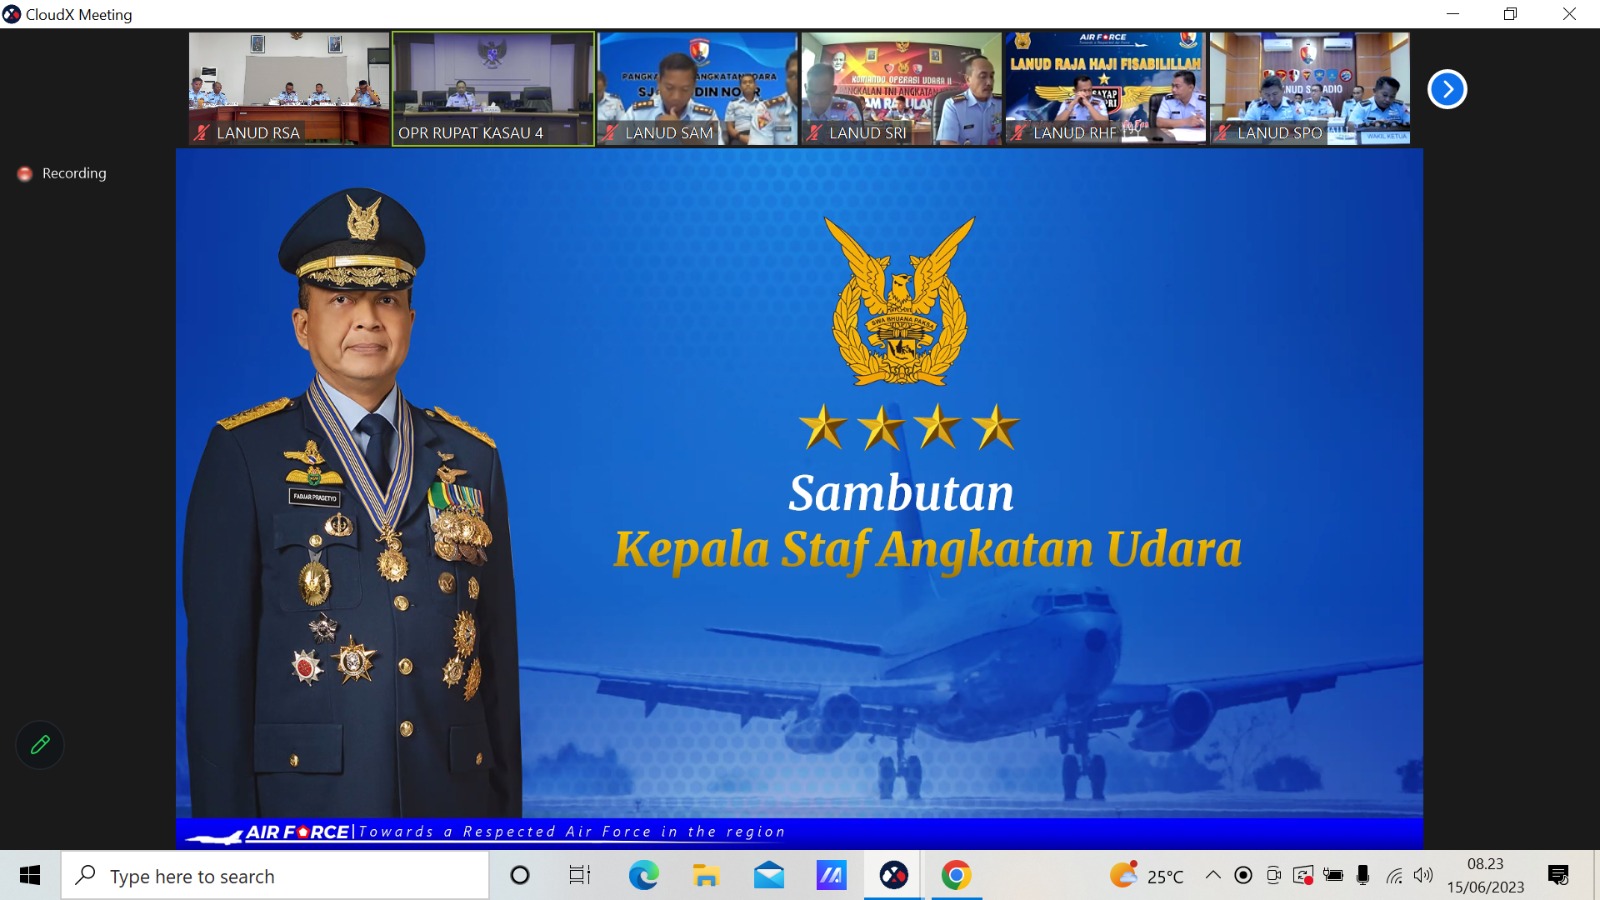Select the LANUD SPO participant thumbnail
Screen dimensions: 1600x900
pos(1309,89)
